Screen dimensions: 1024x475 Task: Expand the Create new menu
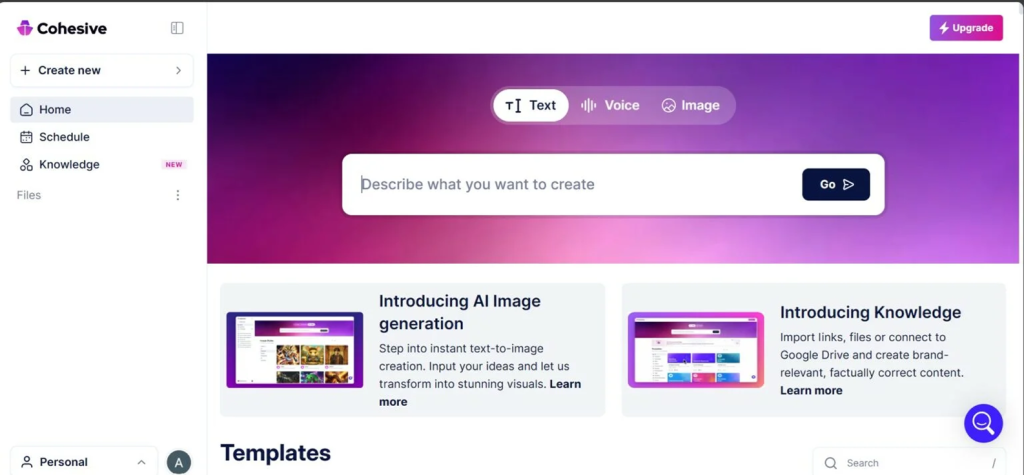tap(101, 71)
